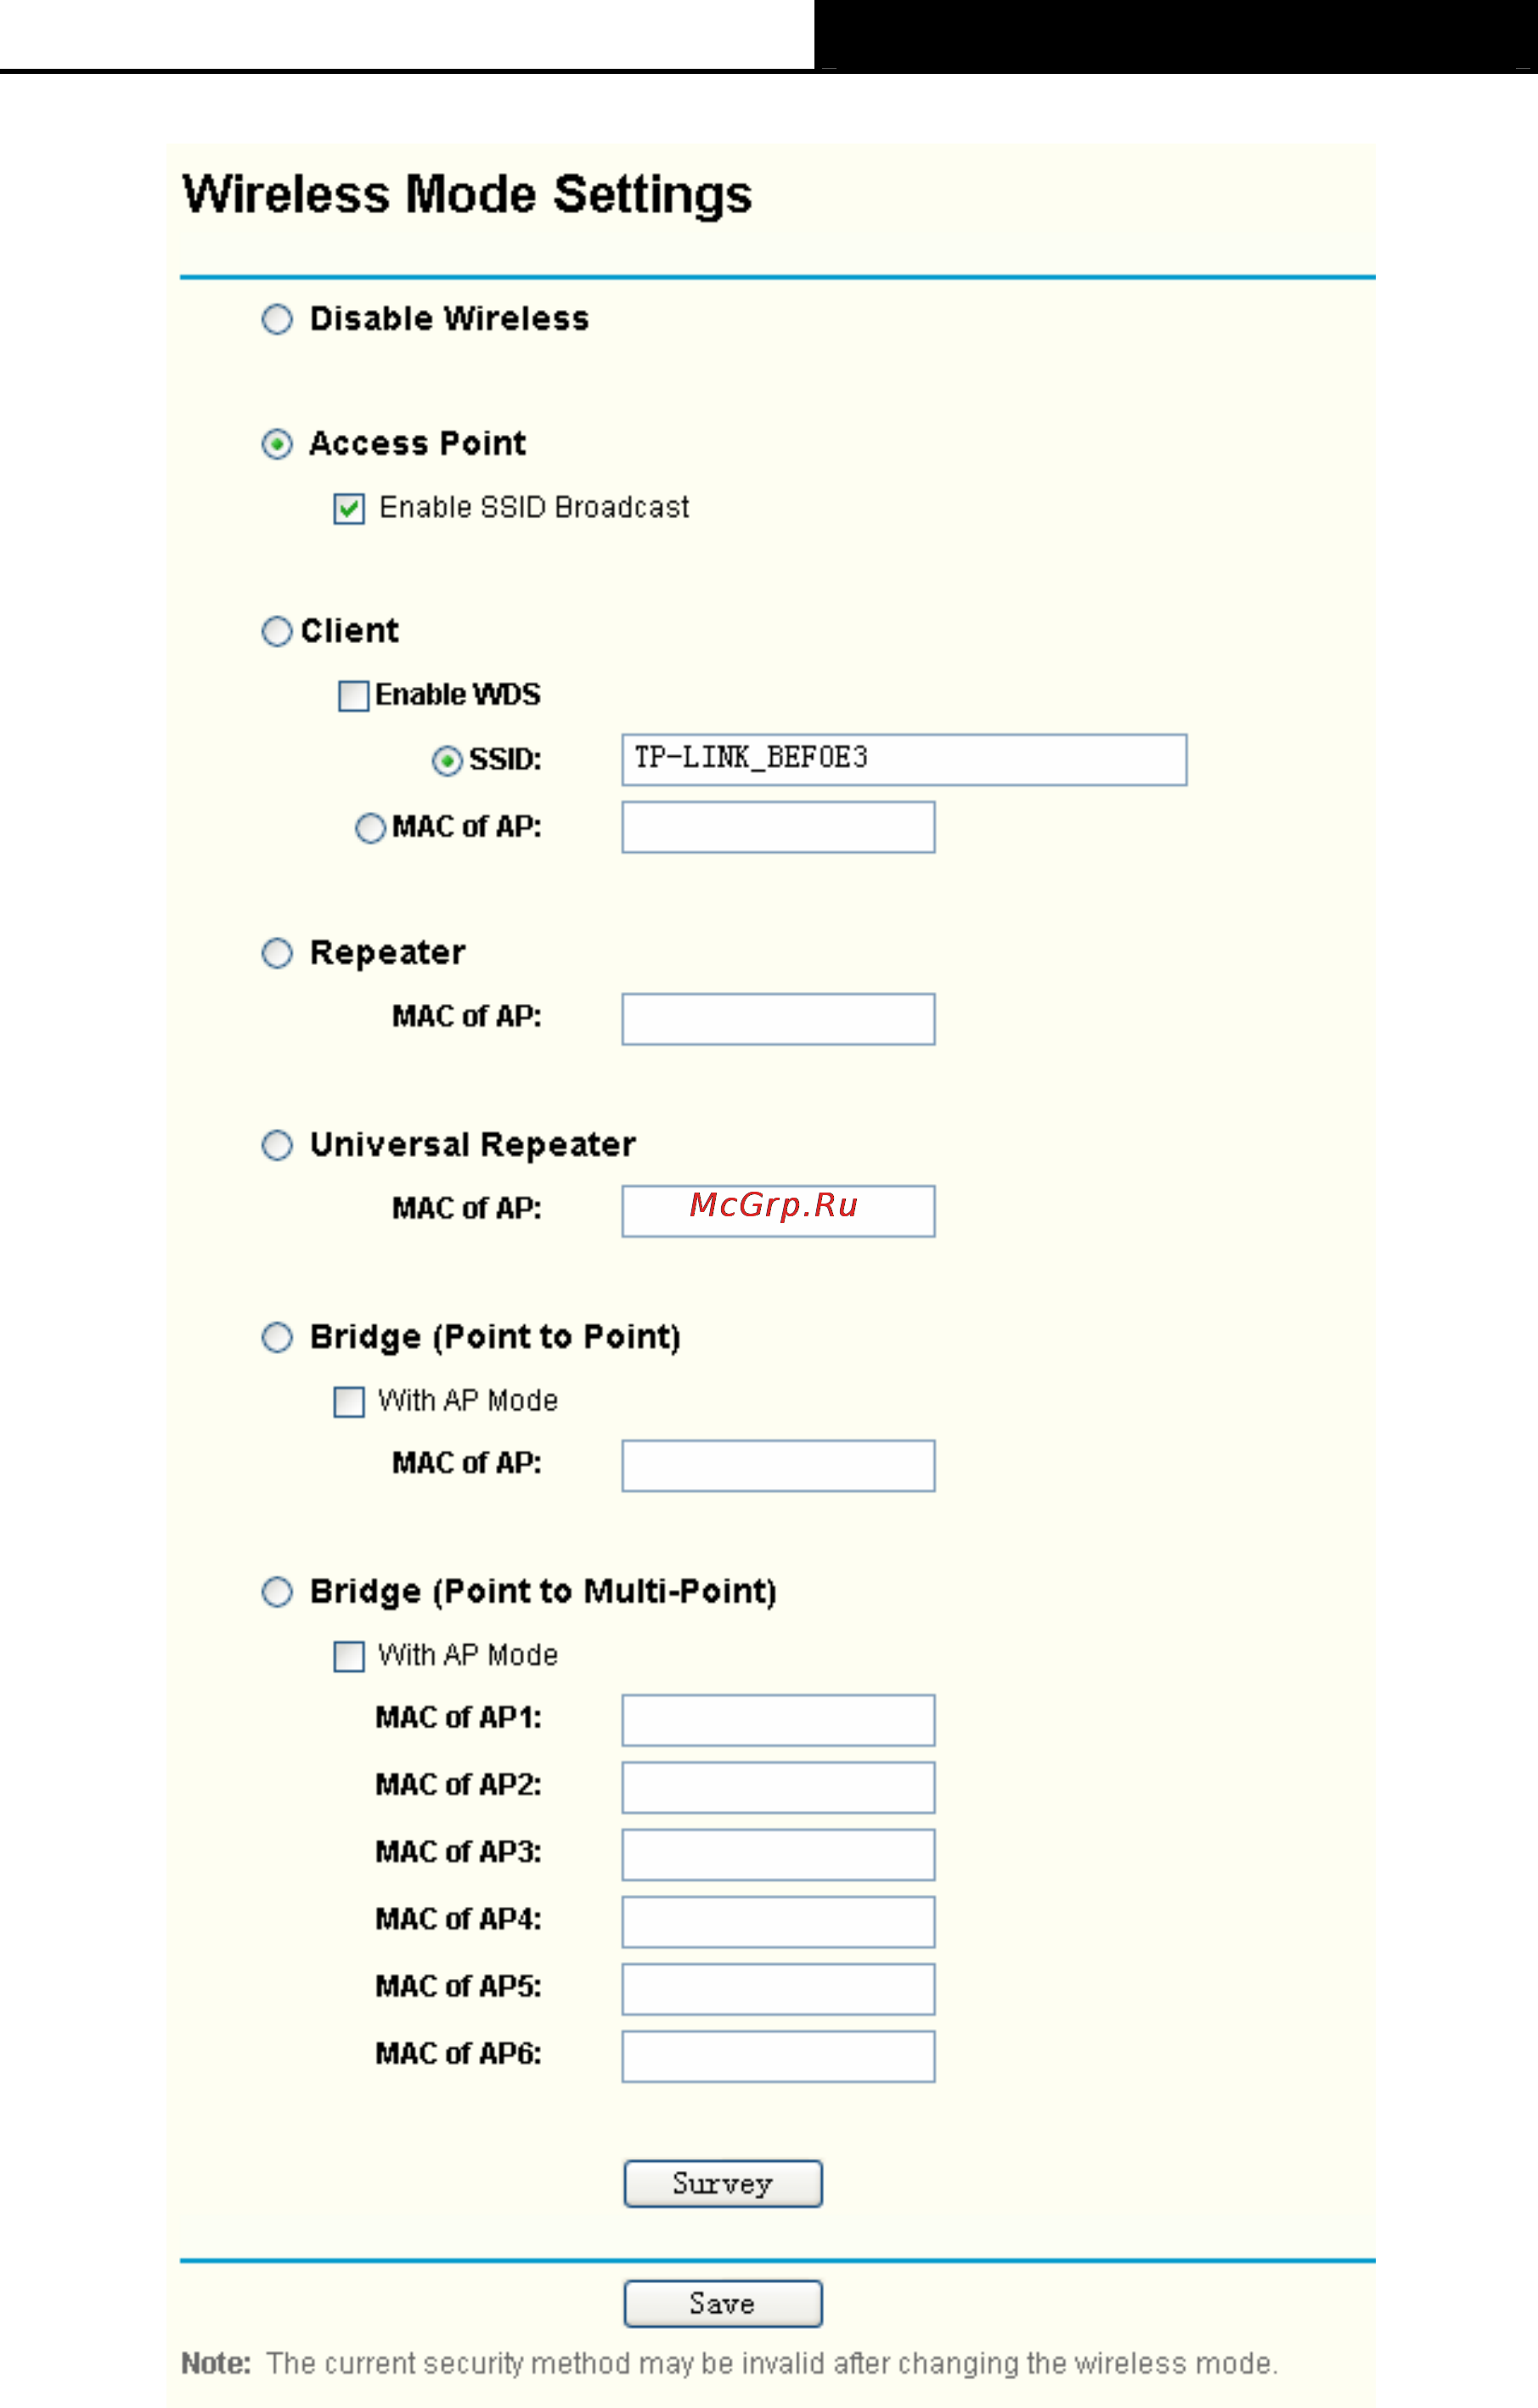Check With AP Mode under Point to Multi-Point
1538x2408 pixels.
point(349,1657)
